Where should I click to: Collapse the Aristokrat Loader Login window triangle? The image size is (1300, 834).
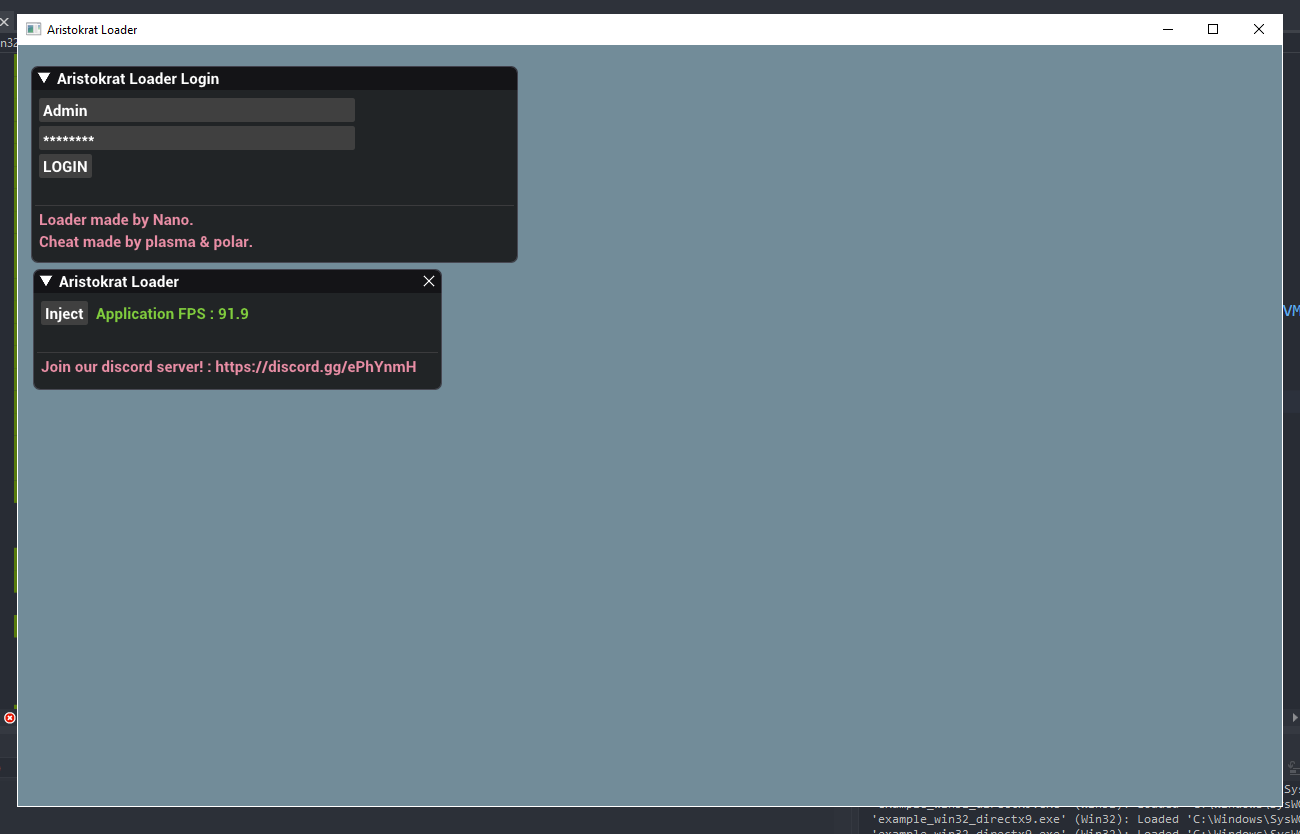coord(43,77)
